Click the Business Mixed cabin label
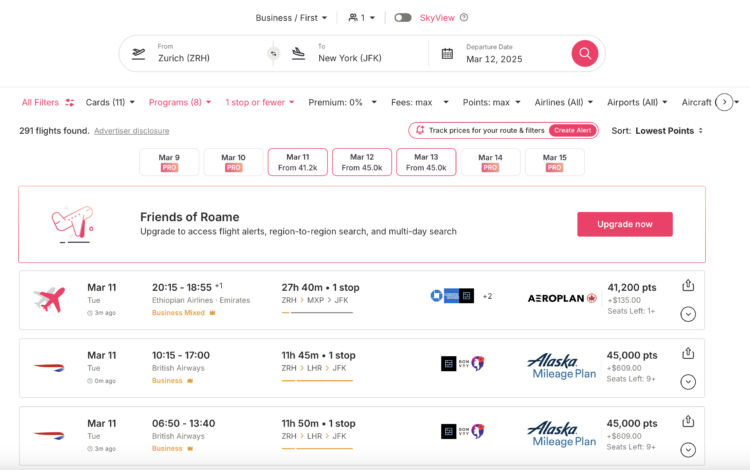Viewport: 750px width, 470px height. click(x=178, y=313)
